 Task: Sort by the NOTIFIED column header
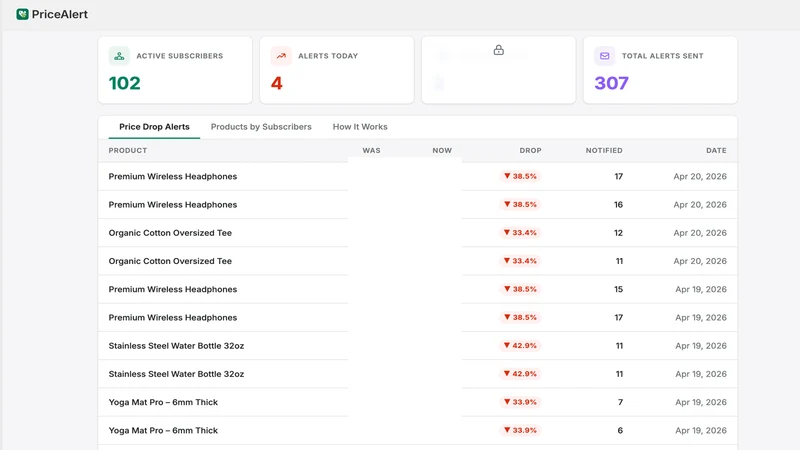tap(604, 151)
